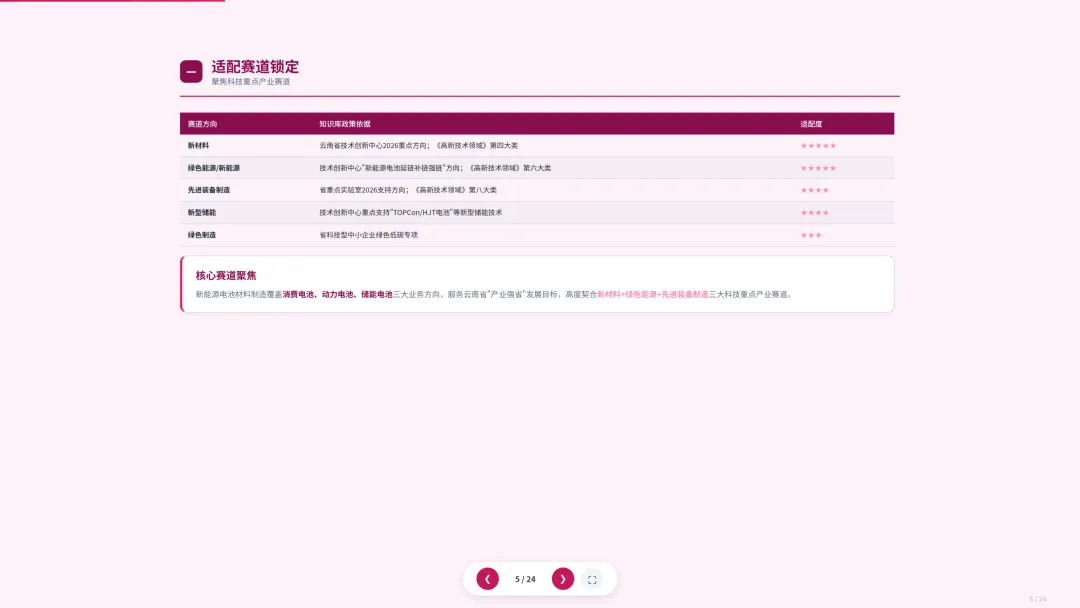This screenshot has height=608, width=1080.
Task: Click the subtitle 聚焦科技重点产业赛道
Action: [251, 81]
